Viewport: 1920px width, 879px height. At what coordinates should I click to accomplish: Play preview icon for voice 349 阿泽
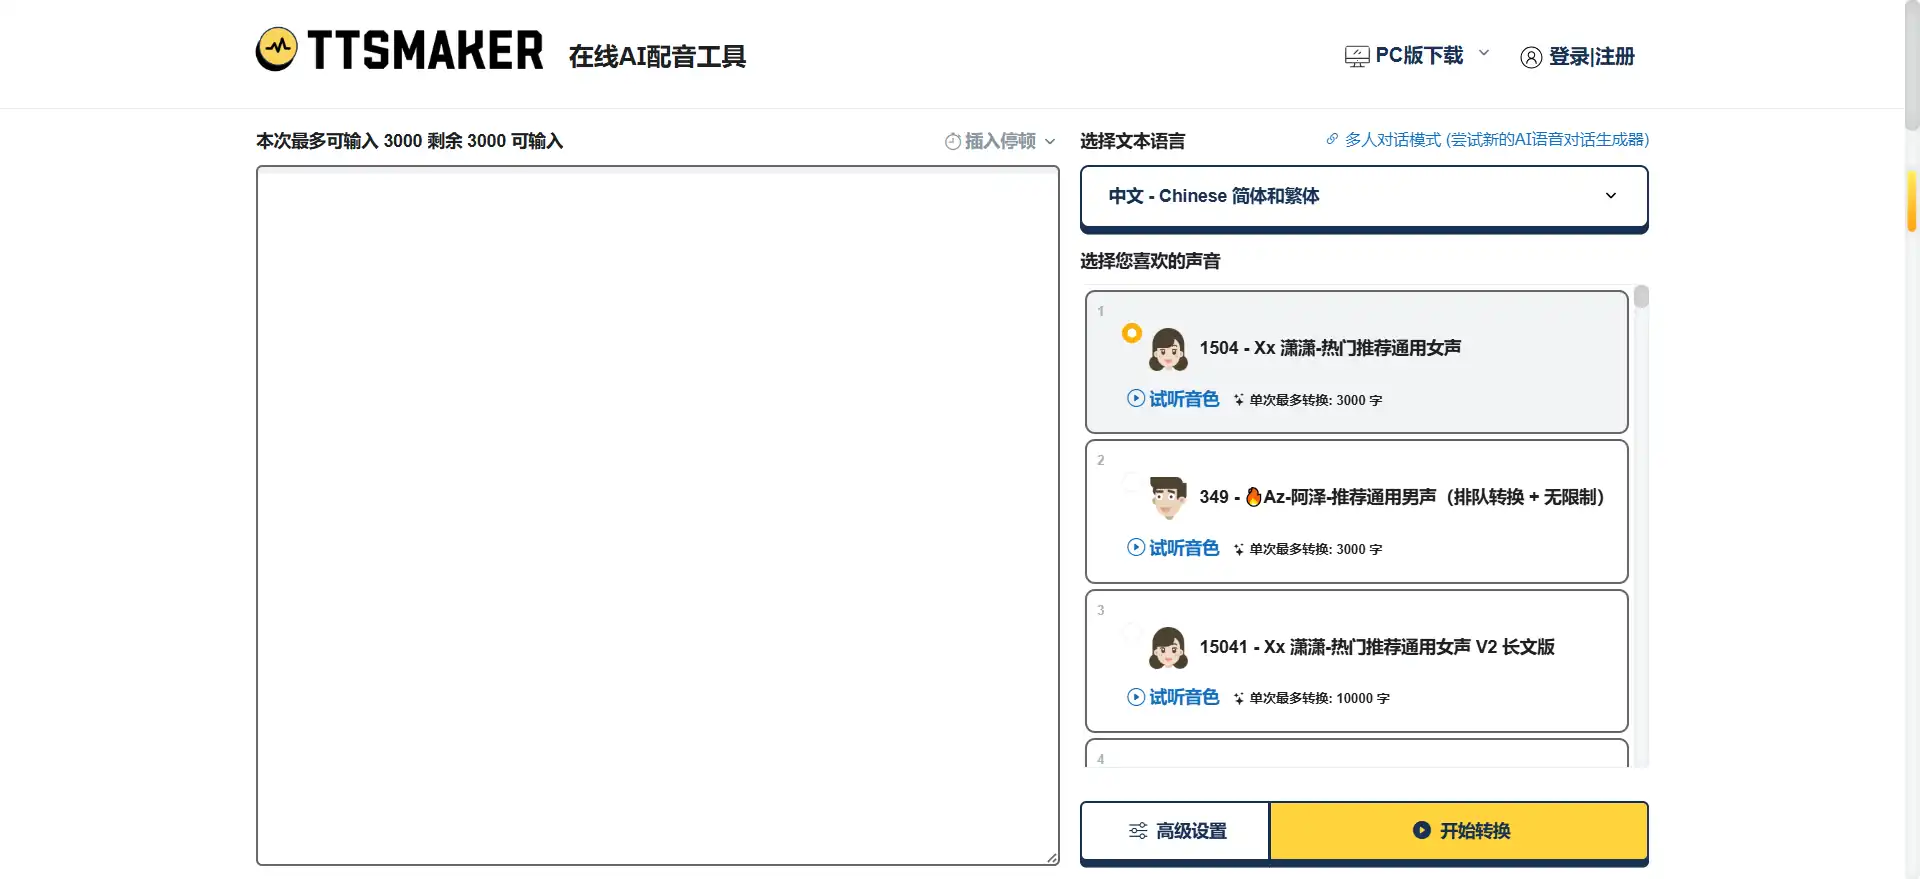pyautogui.click(x=1136, y=547)
